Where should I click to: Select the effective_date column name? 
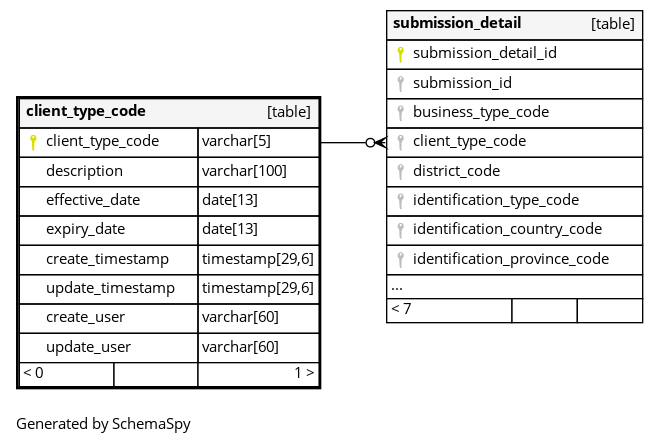93,200
